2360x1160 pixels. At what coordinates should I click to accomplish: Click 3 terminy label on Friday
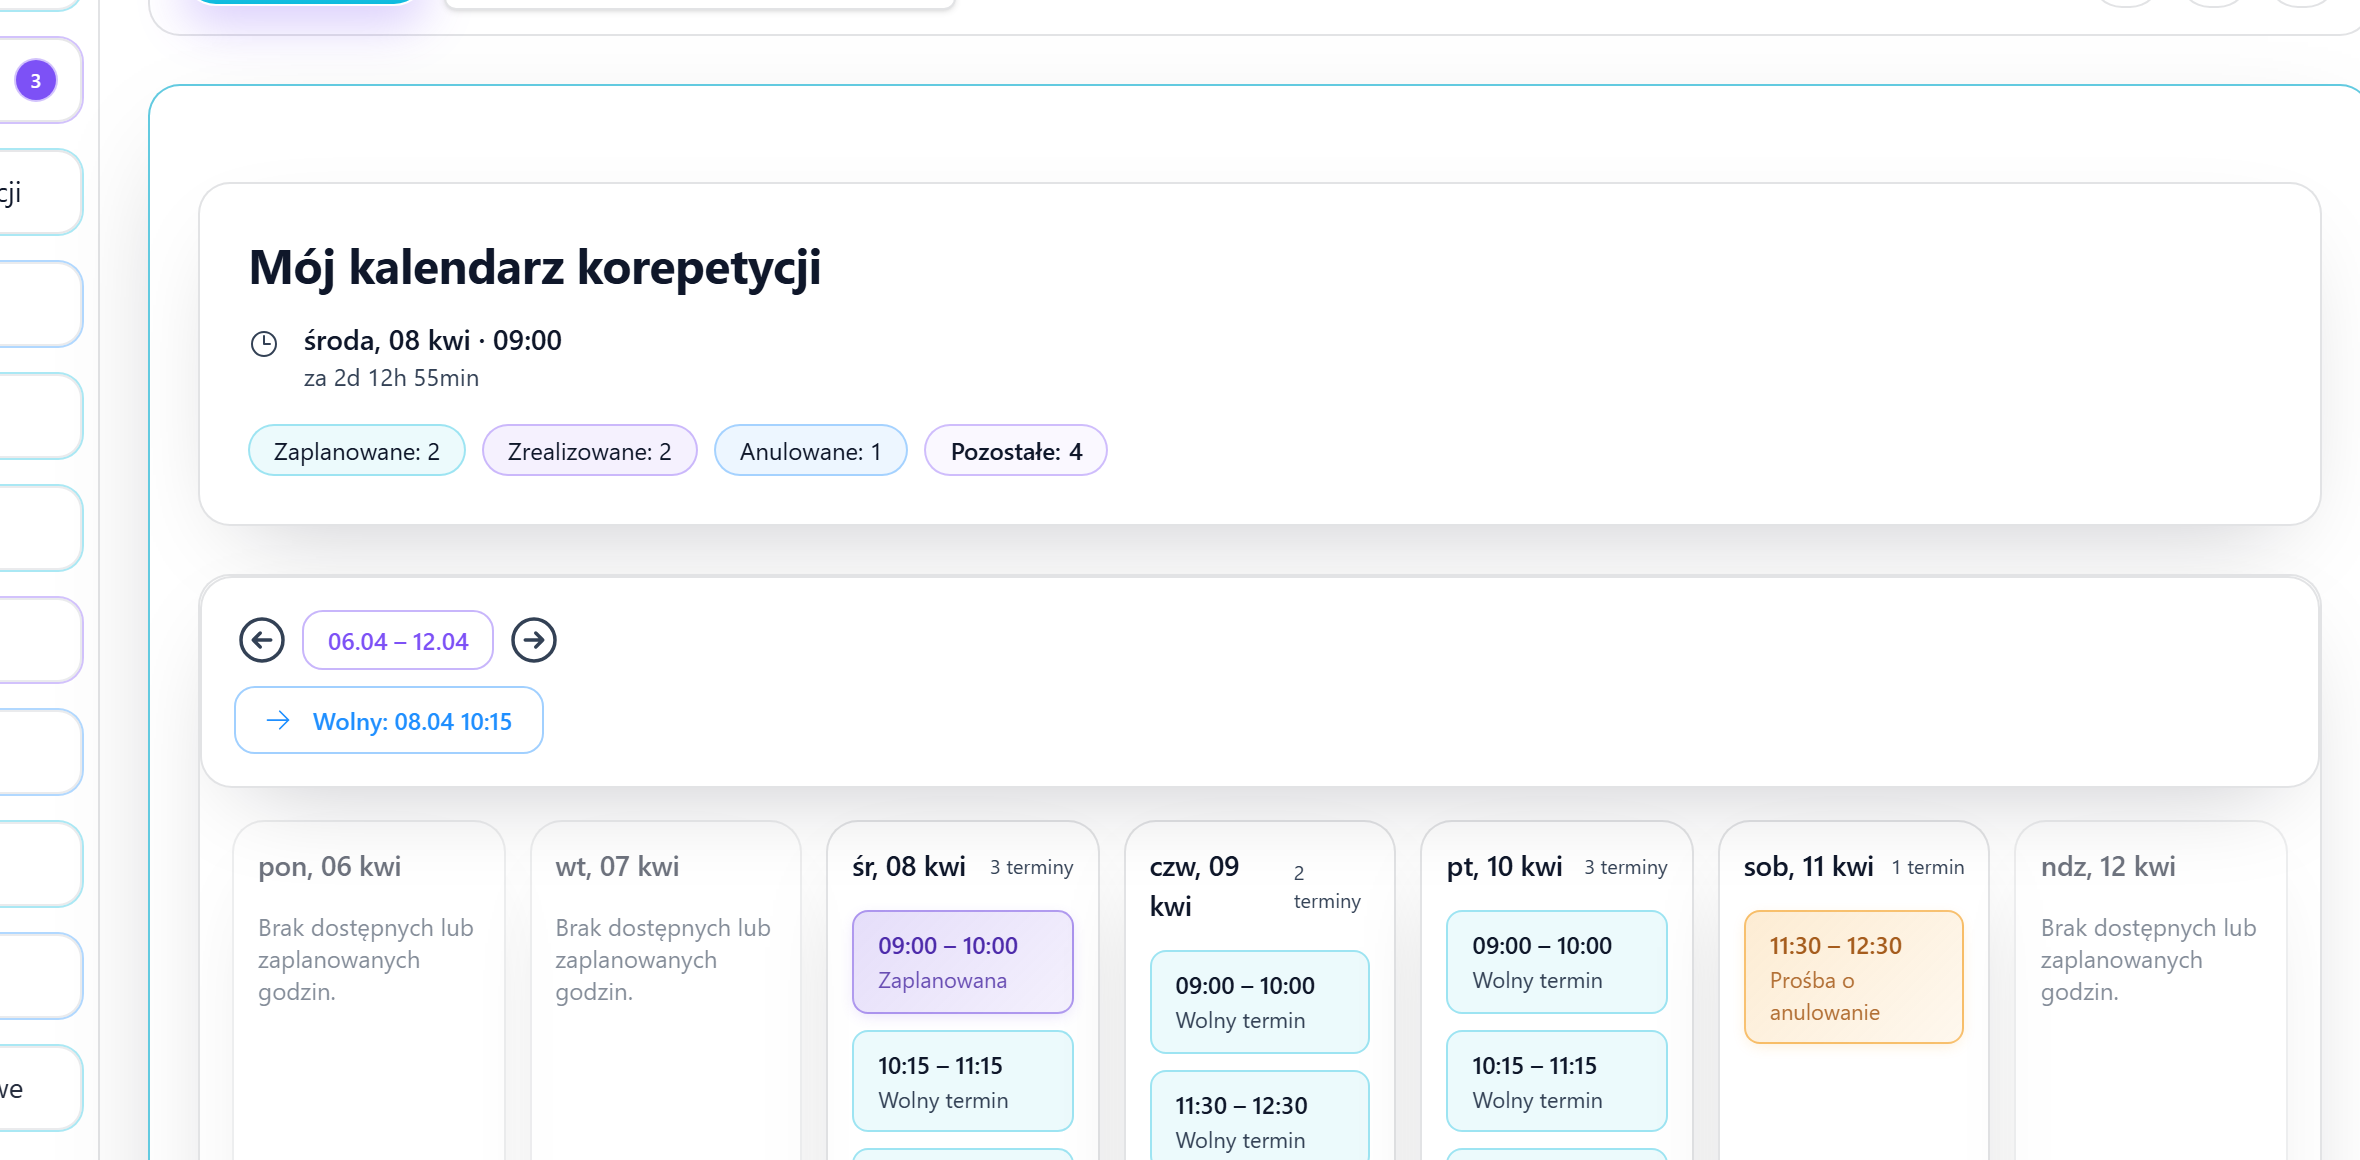1626,867
